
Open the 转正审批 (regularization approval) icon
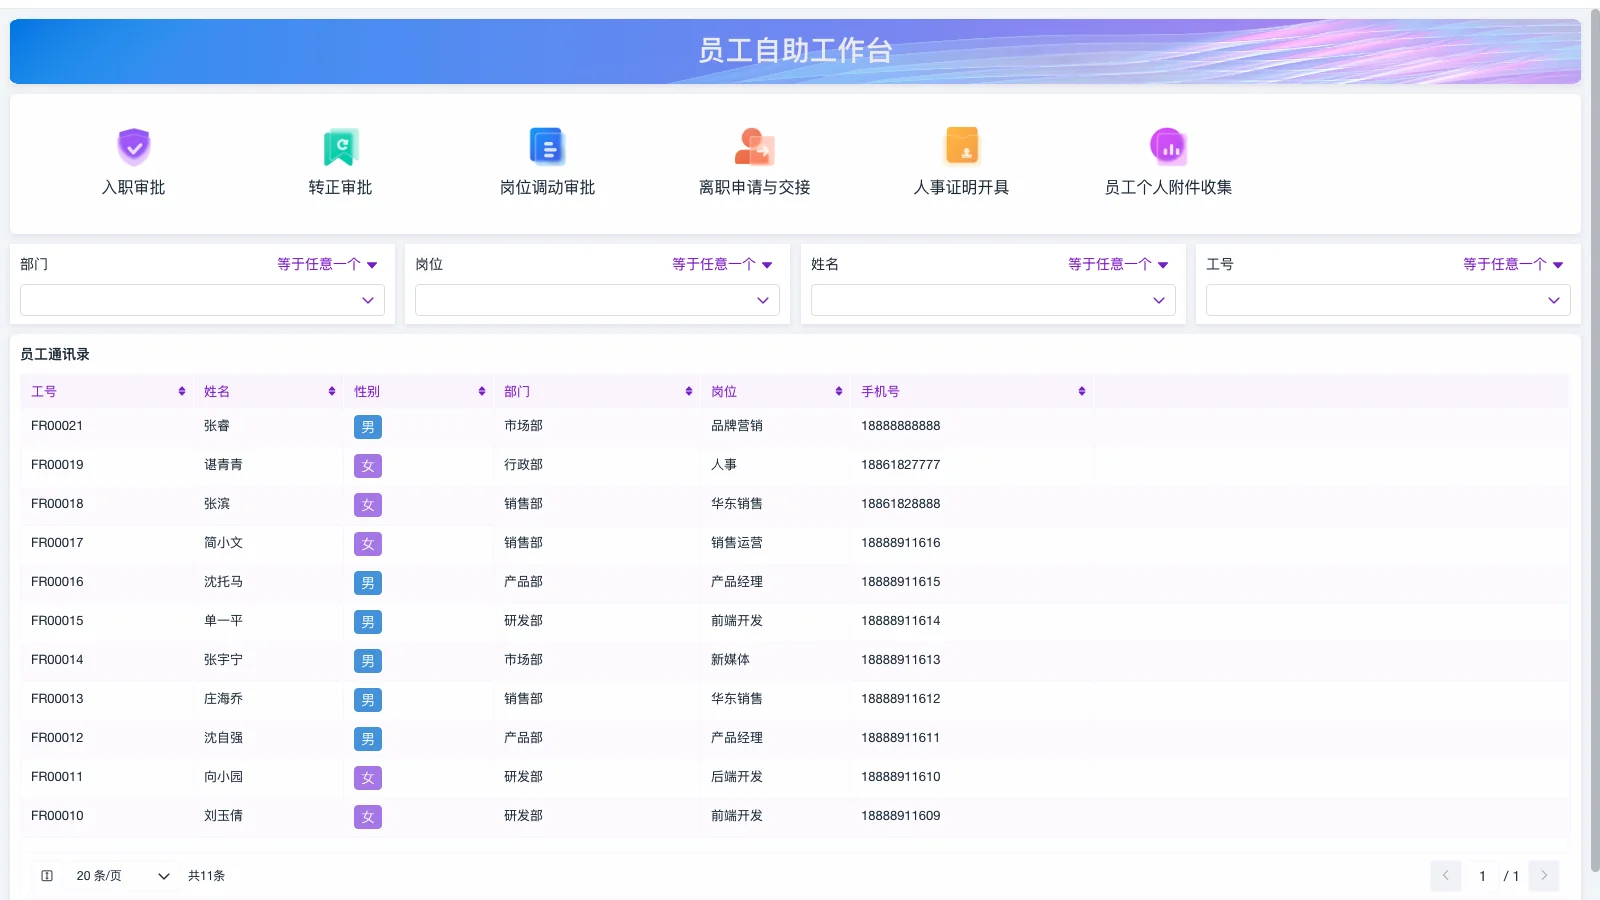[x=340, y=160]
